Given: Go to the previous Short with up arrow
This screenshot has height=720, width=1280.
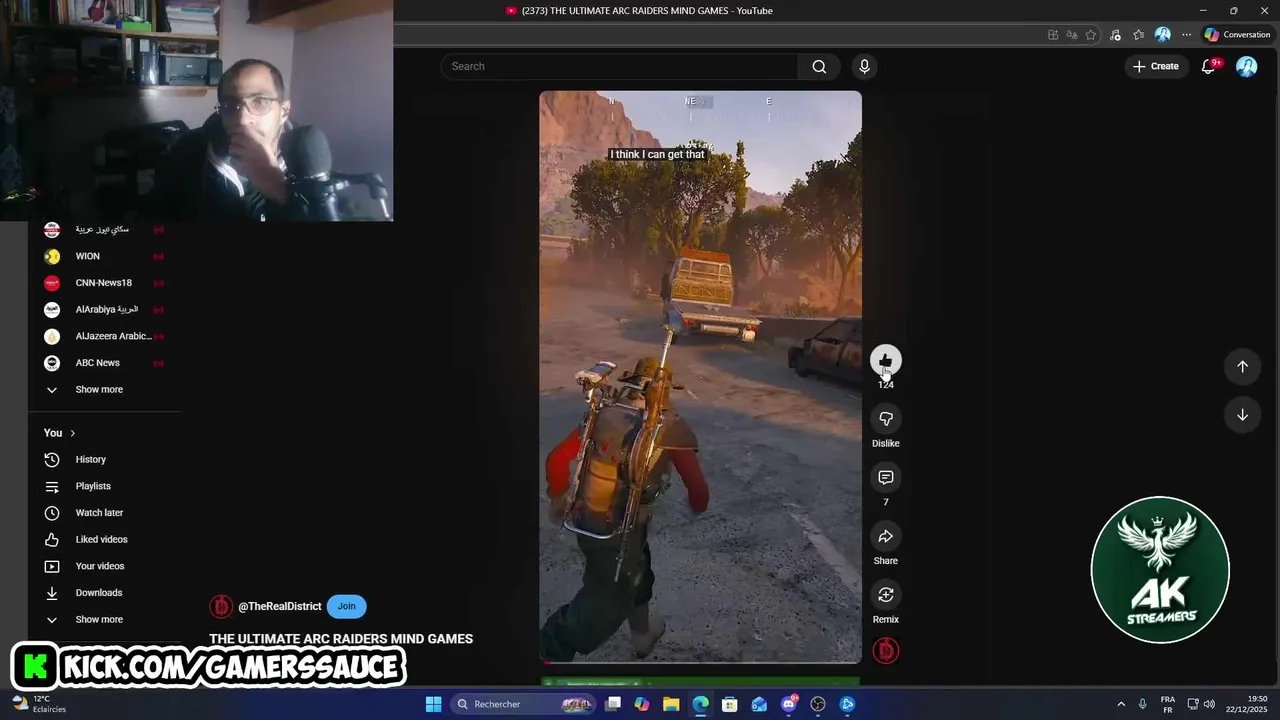Looking at the screenshot, I should coord(1242,366).
